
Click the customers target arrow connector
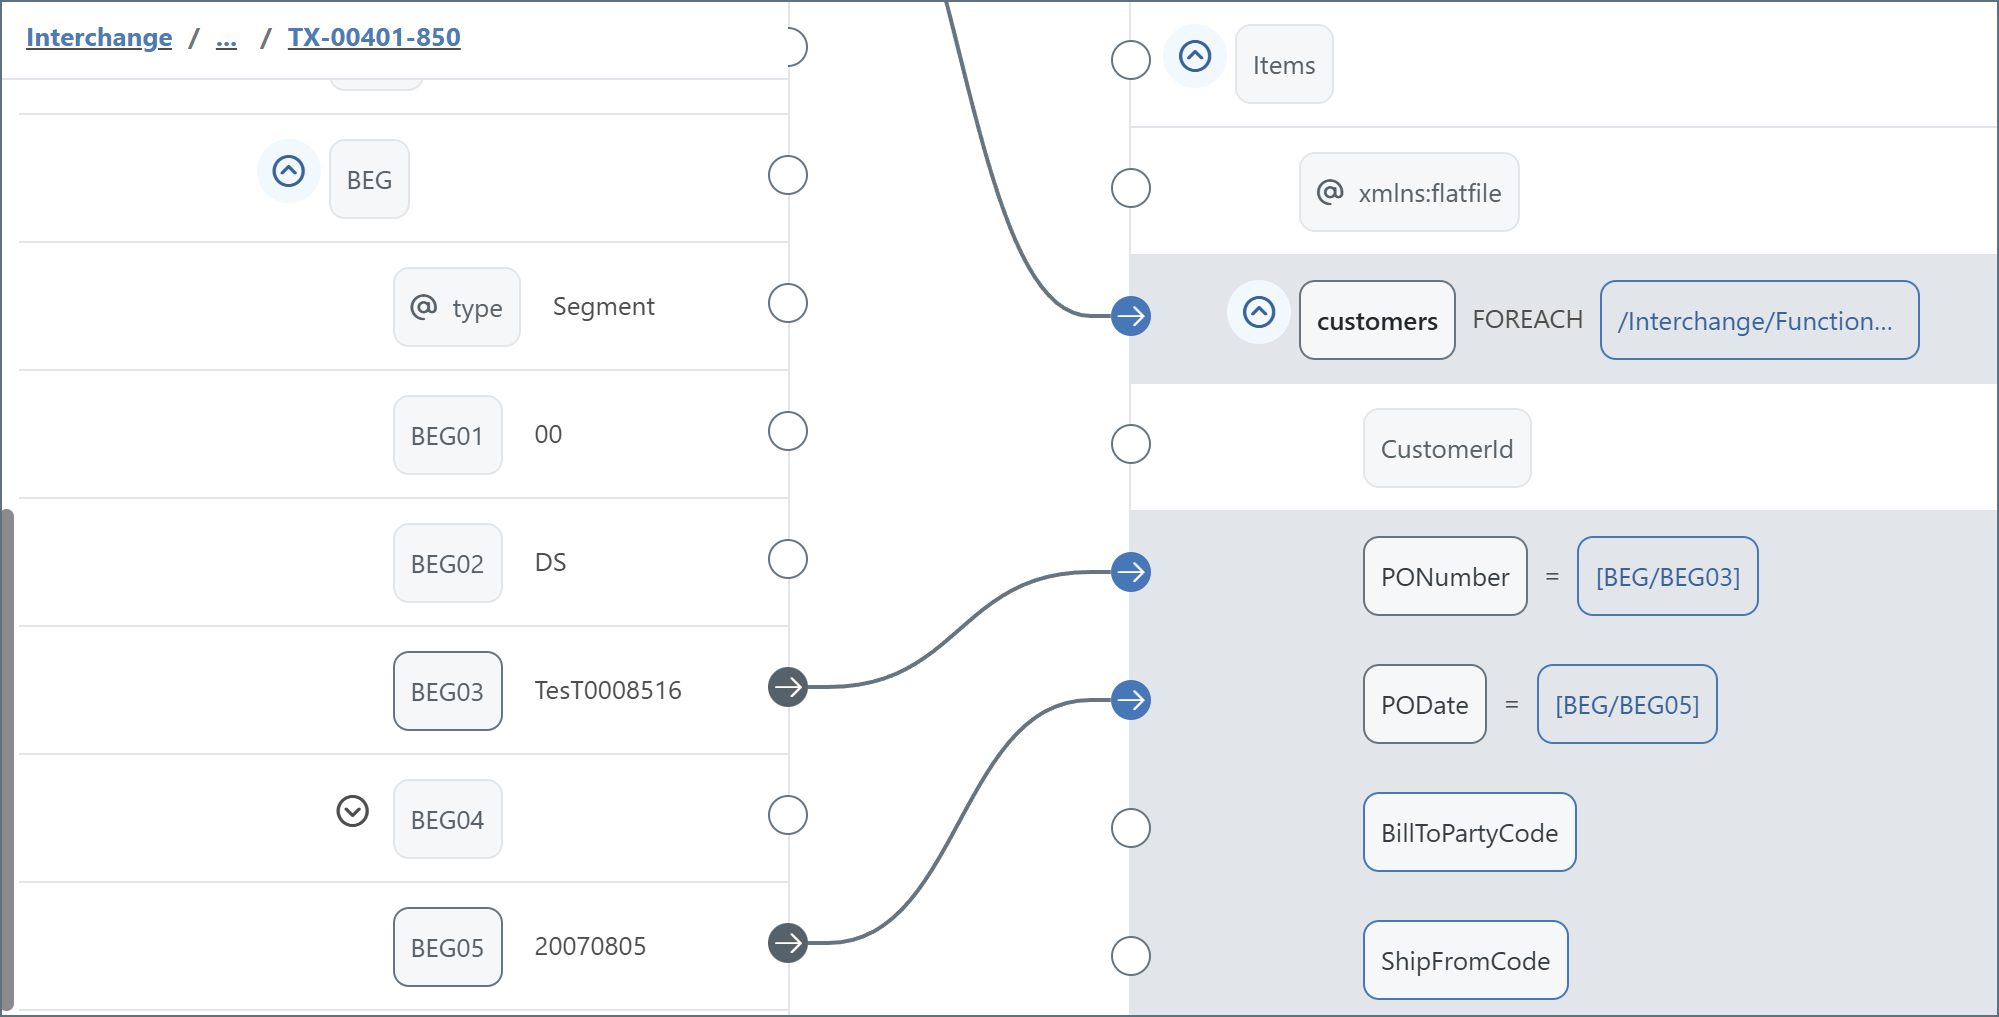[x=1131, y=316]
